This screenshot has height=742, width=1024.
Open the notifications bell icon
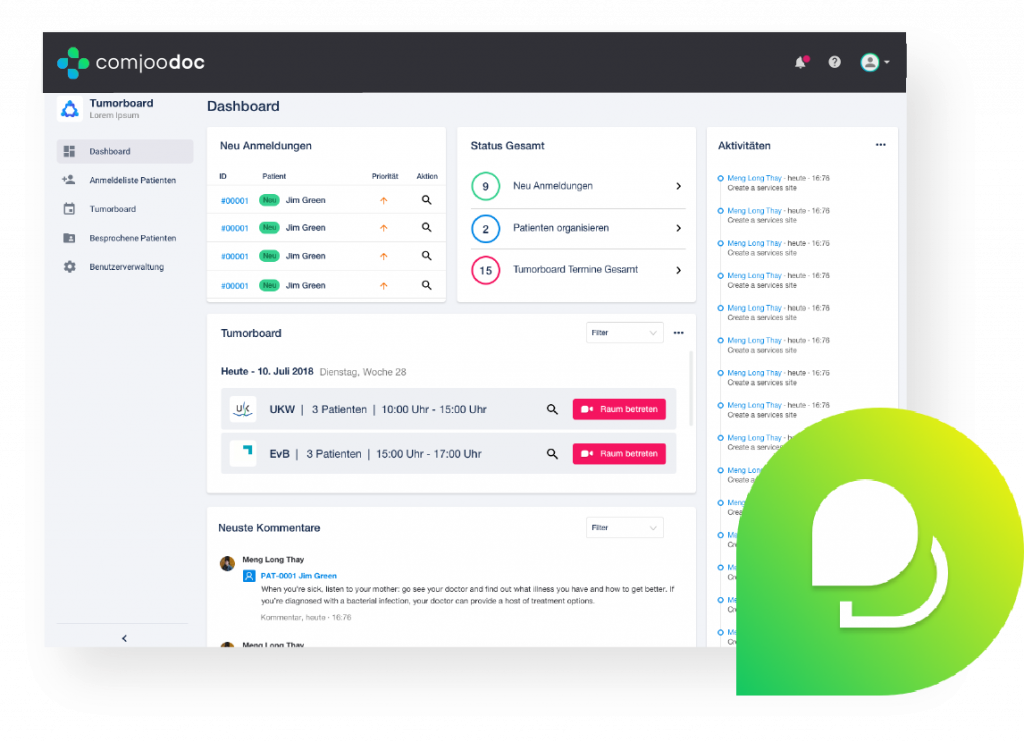coord(801,62)
